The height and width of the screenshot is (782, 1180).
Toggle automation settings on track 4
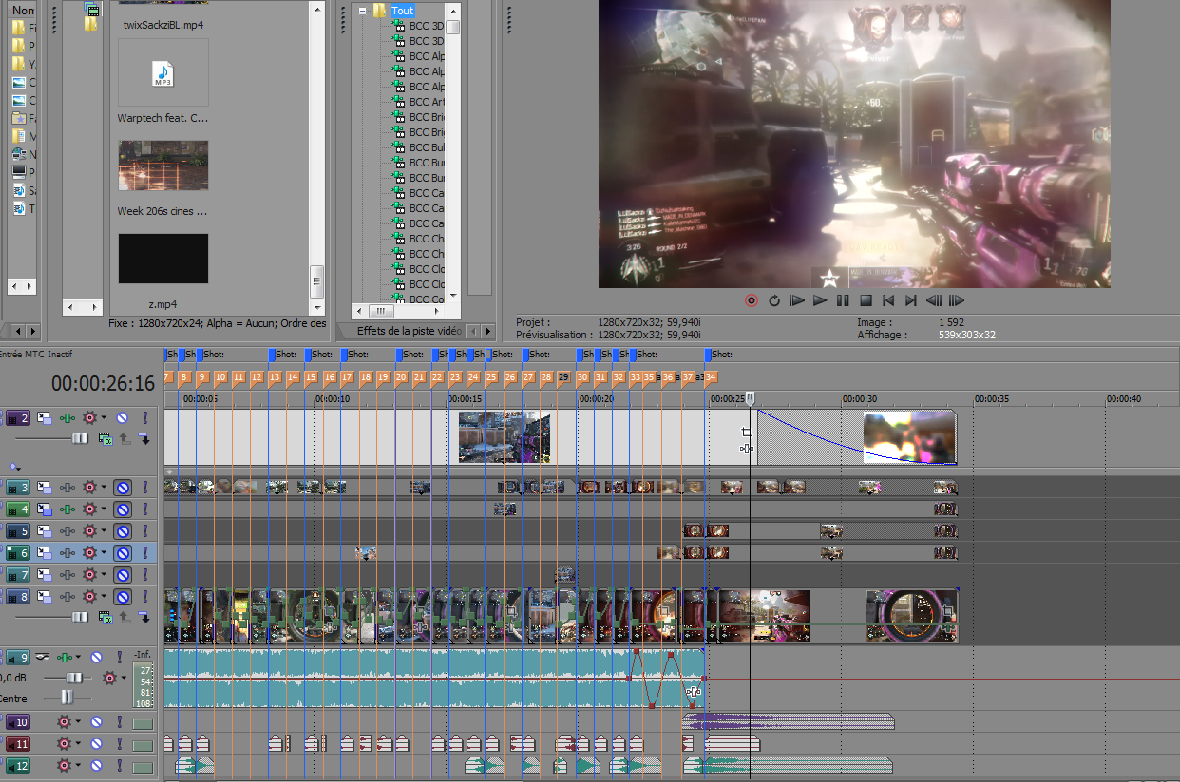68,510
